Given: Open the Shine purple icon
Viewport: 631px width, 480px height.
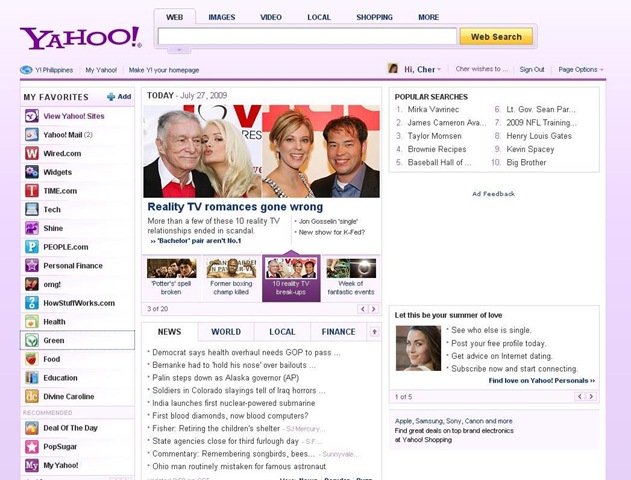Looking at the screenshot, I should click(x=32, y=228).
